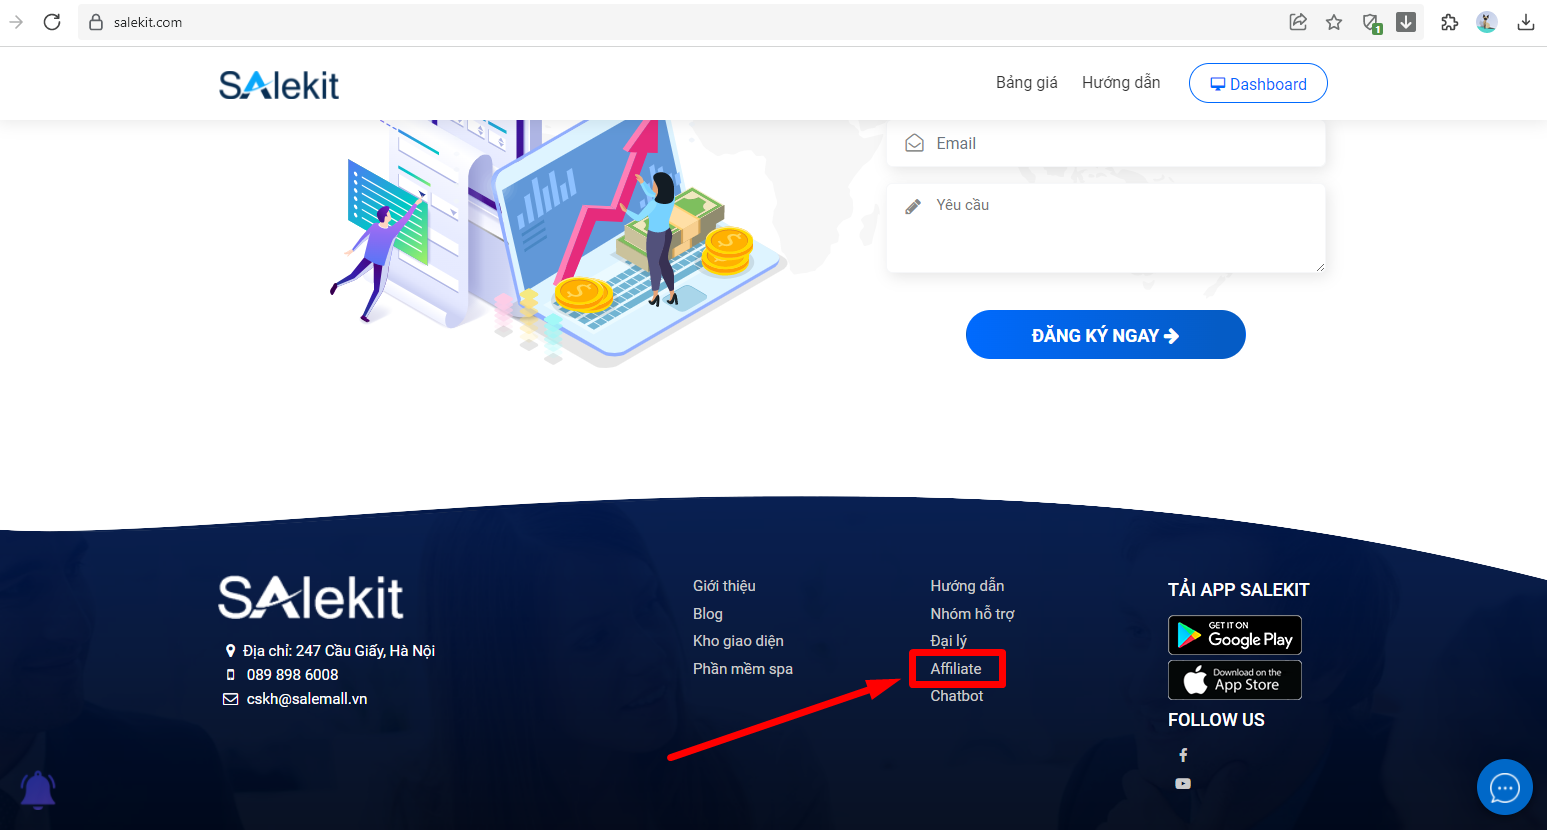Open Bảng giá in the top navigation
The image size is (1547, 830).
(1026, 83)
